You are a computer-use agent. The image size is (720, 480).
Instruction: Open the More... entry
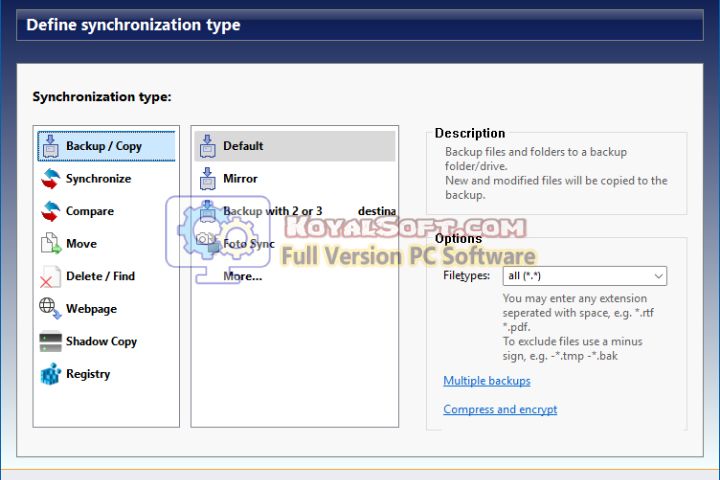243,277
